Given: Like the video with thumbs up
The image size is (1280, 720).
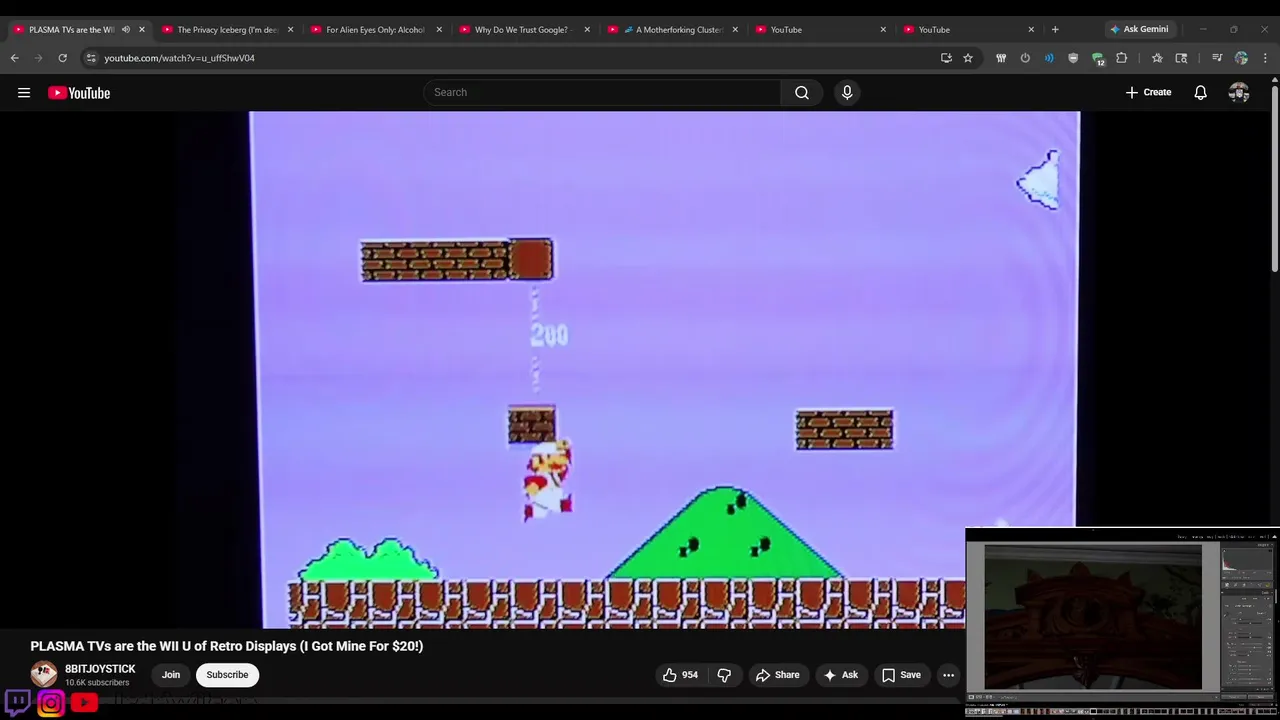Looking at the screenshot, I should (x=680, y=675).
